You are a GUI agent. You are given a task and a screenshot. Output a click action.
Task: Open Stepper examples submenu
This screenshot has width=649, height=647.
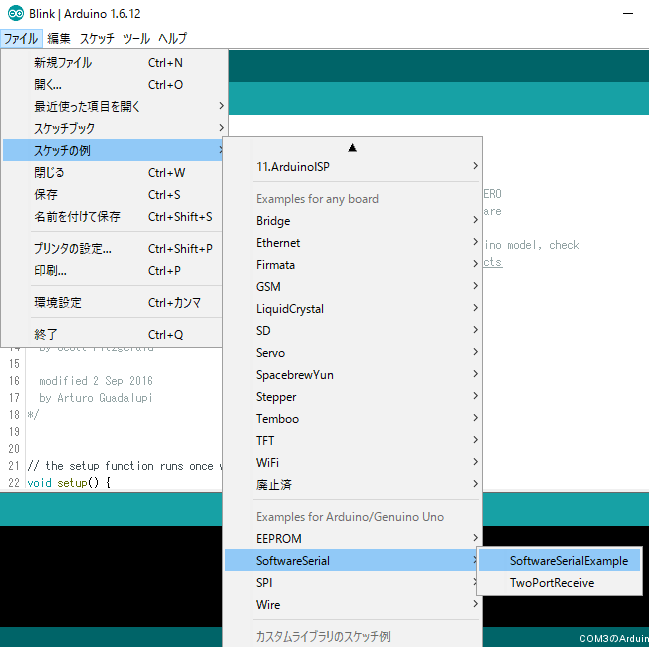pyautogui.click(x=353, y=397)
